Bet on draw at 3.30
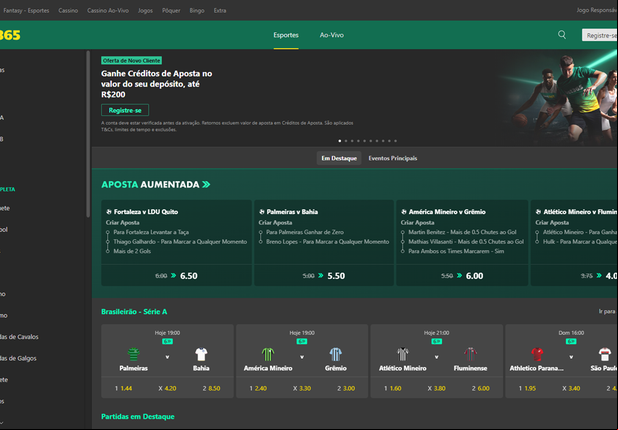The height and width of the screenshot is (430, 618). coord(302,388)
